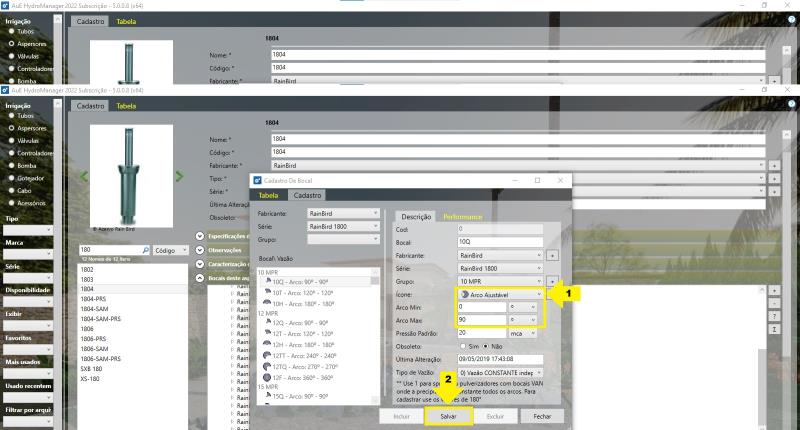This screenshot has height=430, width=800.
Task: Click the Fechar button
Action: pos(541,415)
